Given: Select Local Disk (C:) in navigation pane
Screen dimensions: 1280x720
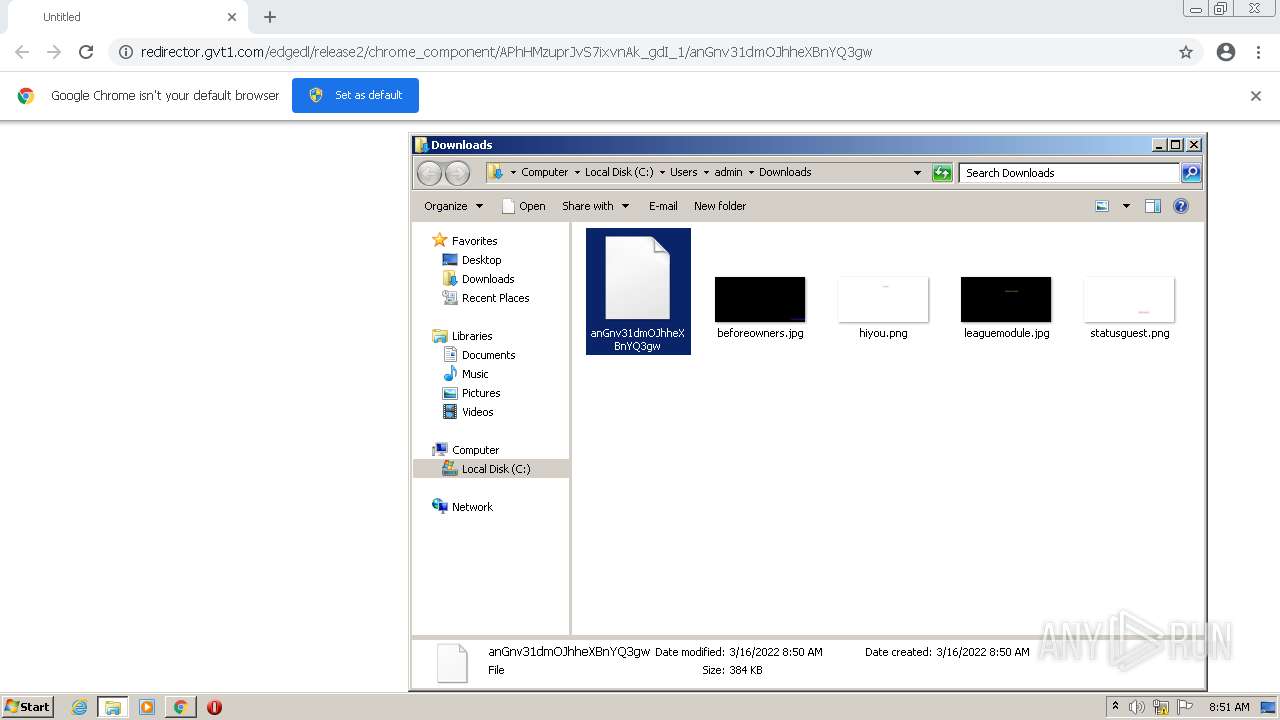Looking at the screenshot, I should pos(491,469).
